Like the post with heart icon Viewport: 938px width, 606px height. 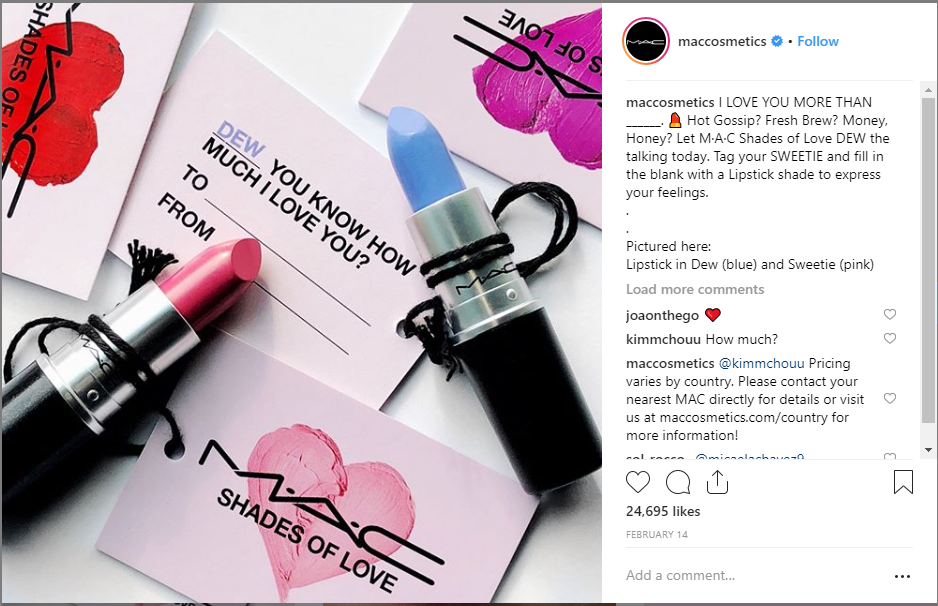point(638,482)
